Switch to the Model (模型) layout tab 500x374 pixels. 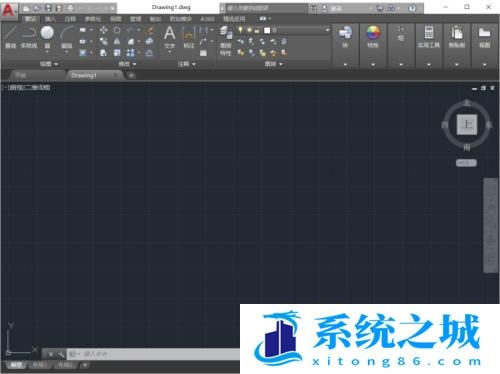tap(16, 365)
